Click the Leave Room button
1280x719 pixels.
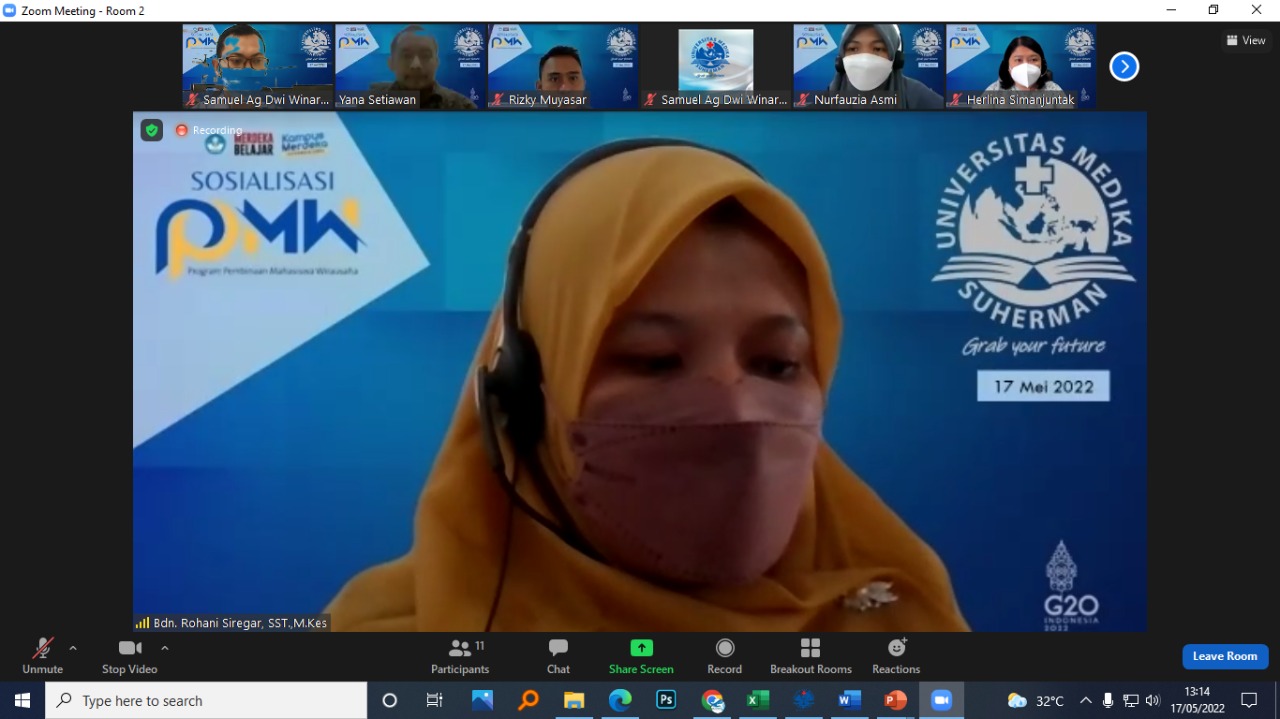coord(1225,656)
